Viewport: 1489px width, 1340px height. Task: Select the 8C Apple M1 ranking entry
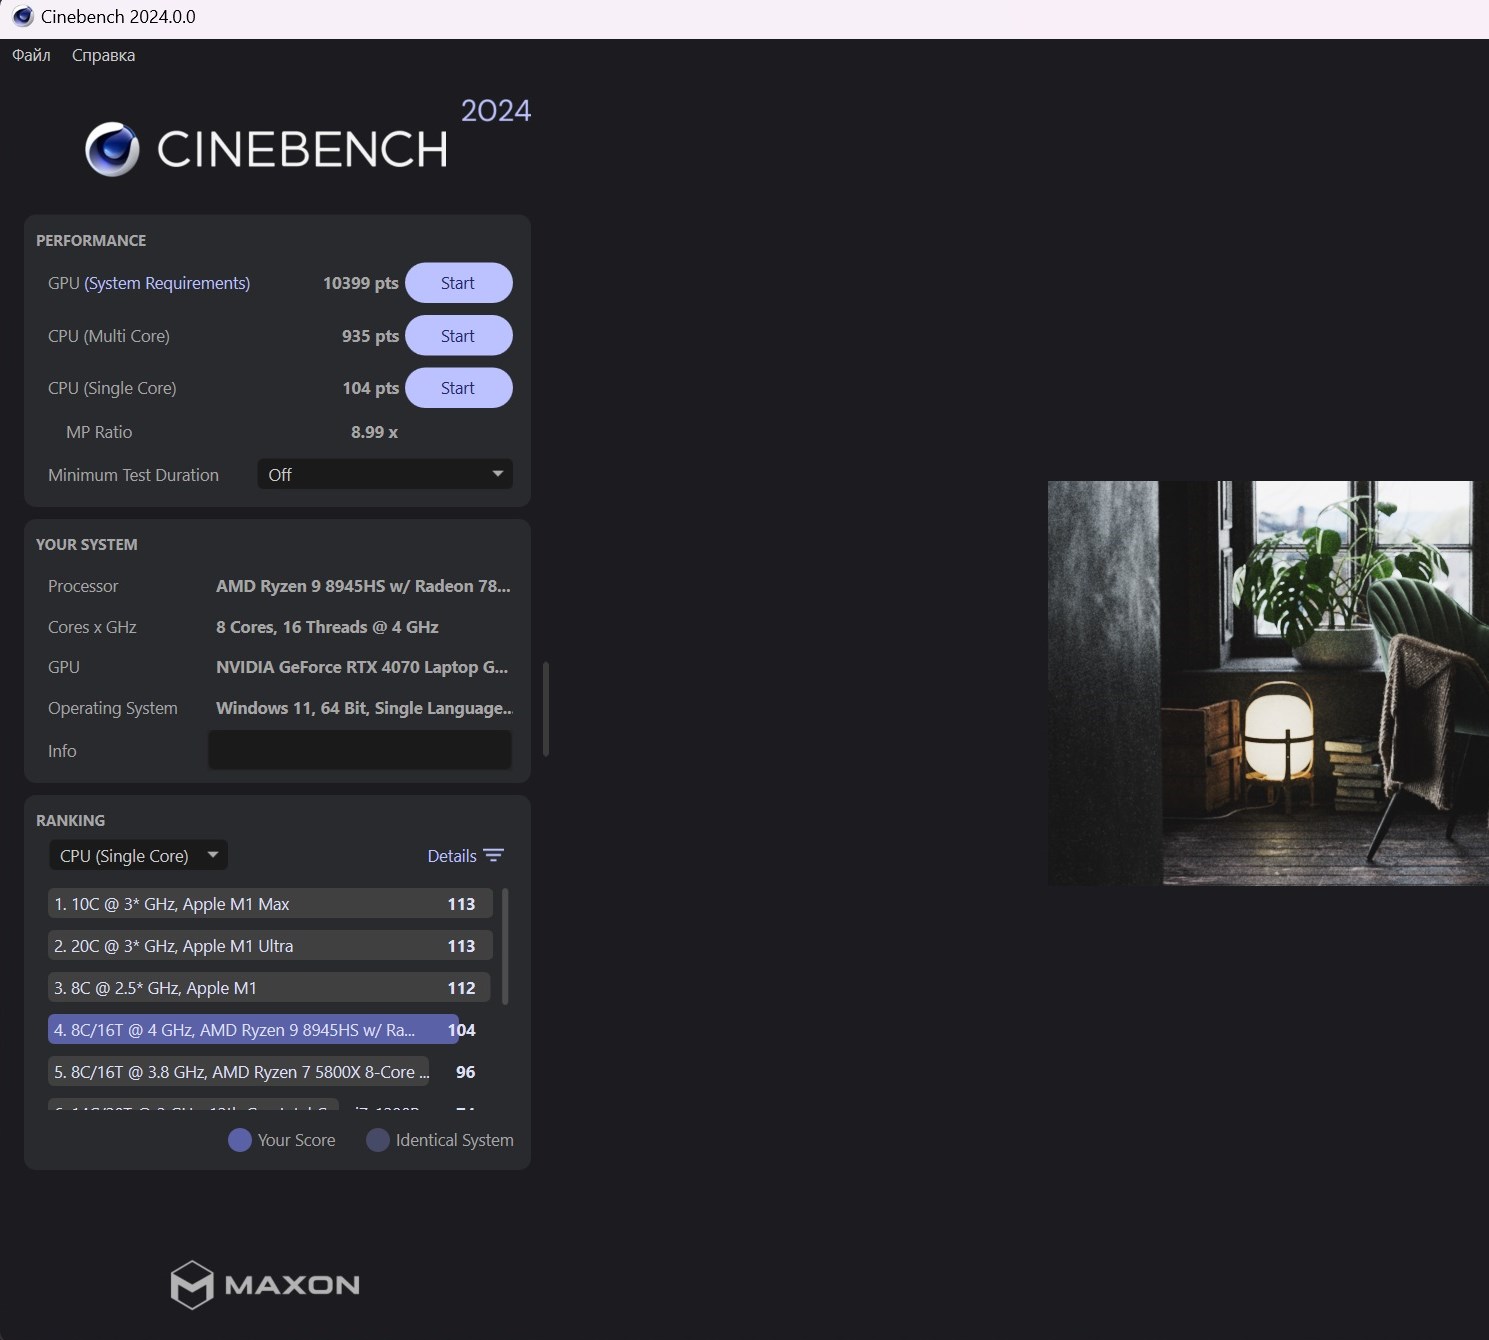[270, 988]
